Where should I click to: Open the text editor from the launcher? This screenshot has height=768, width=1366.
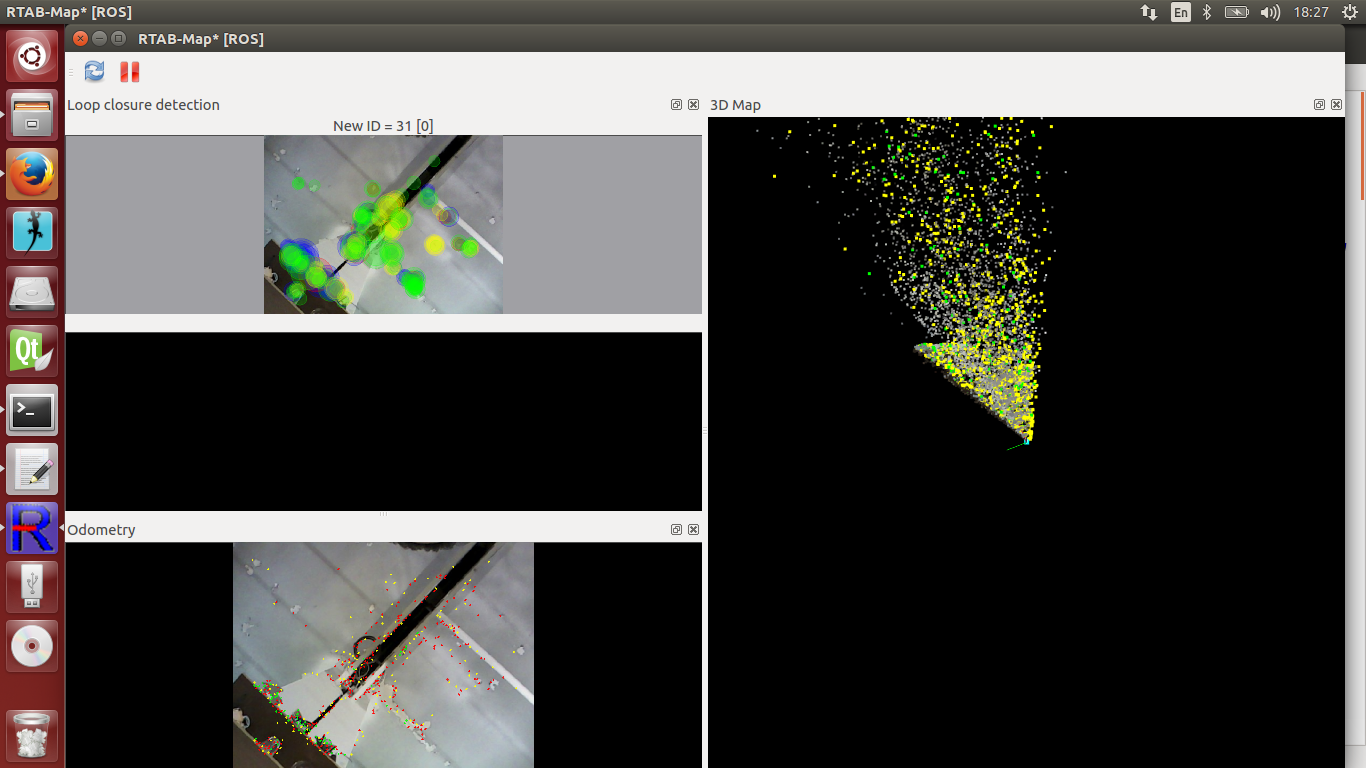[32, 469]
